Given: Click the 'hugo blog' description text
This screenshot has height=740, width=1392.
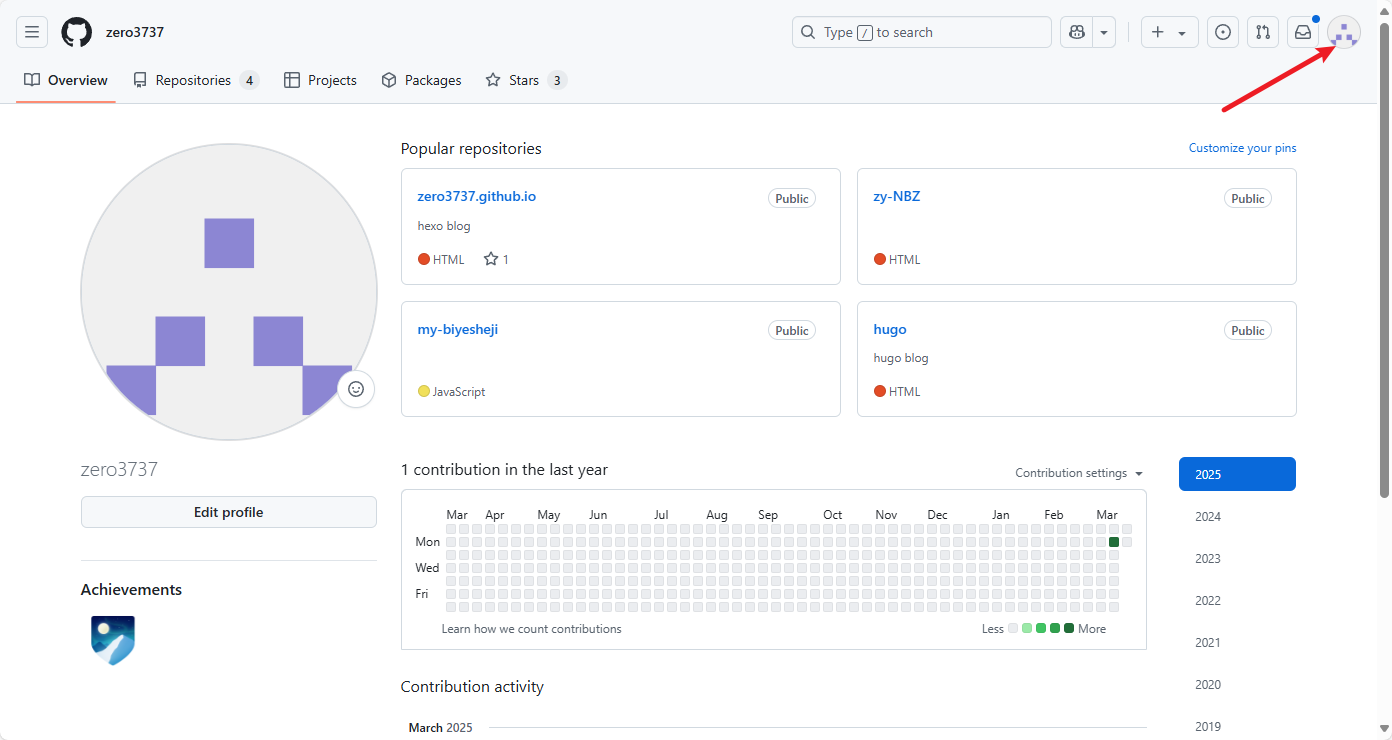Looking at the screenshot, I should [901, 358].
